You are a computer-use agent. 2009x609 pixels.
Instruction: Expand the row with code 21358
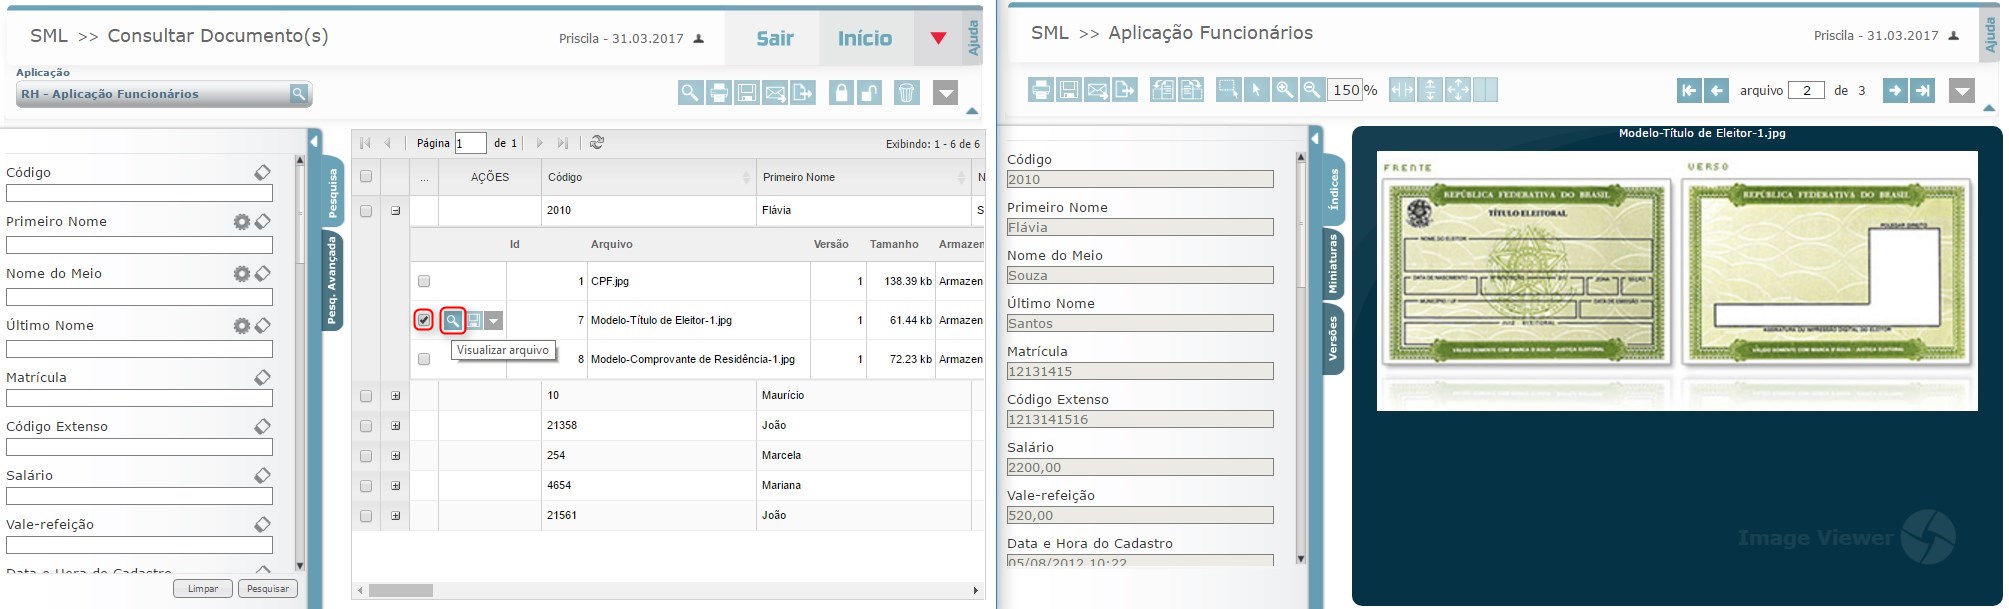396,426
